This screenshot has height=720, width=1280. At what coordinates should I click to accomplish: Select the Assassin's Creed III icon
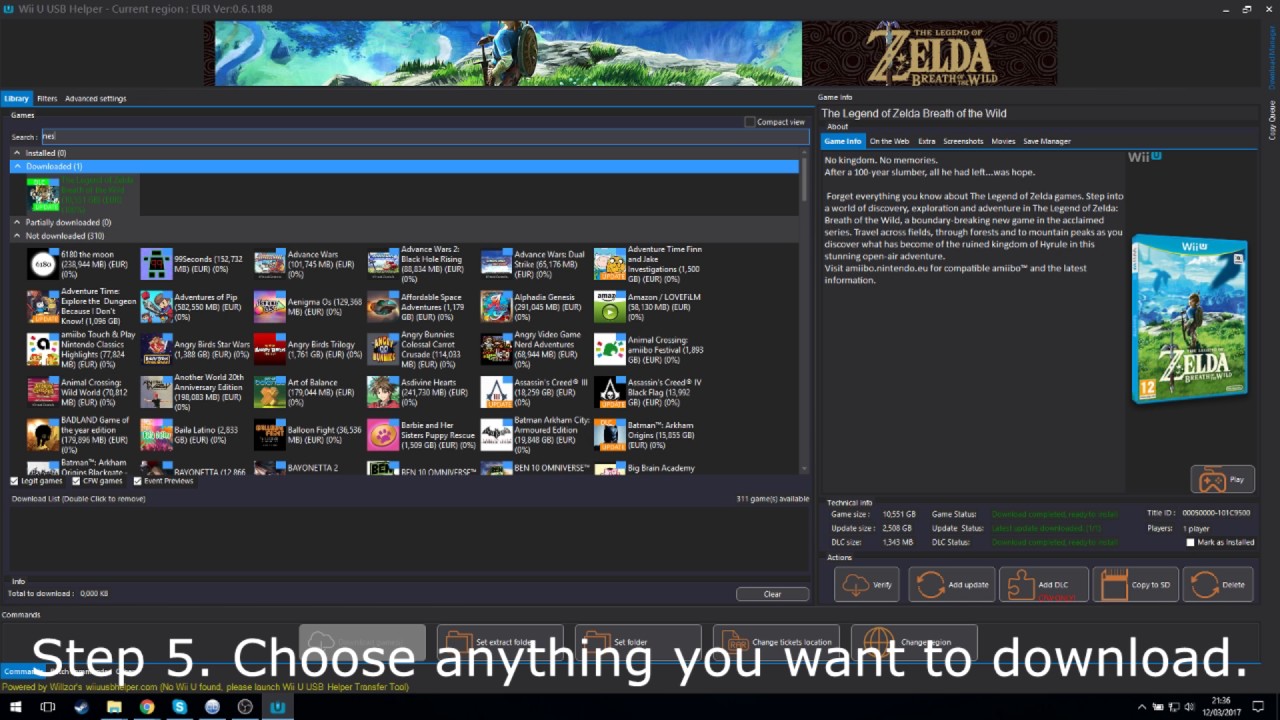click(497, 392)
